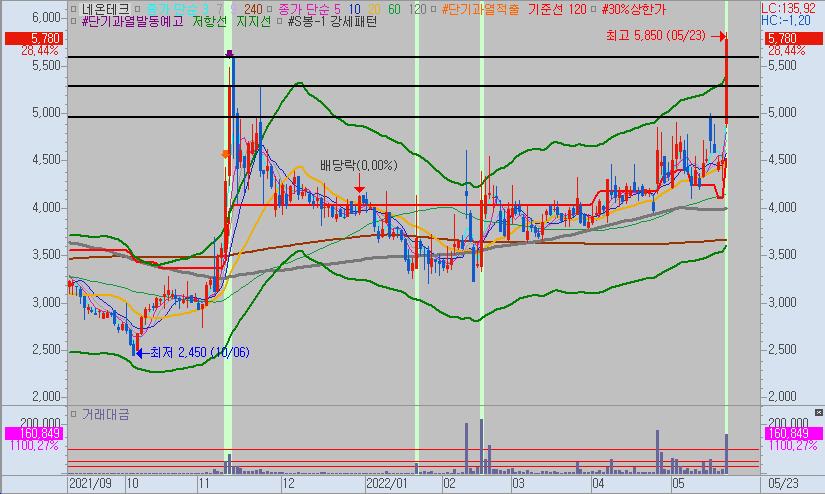This screenshot has width=825, height=494.
Task: Select the 기준선 120 legend label
Action: tap(557, 9)
